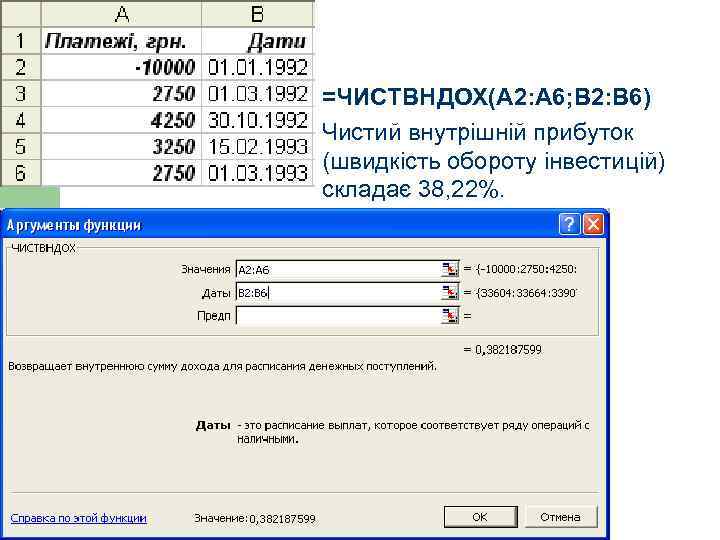
Task: Click the Значение: 0,382187599 result text
Action: [255, 519]
